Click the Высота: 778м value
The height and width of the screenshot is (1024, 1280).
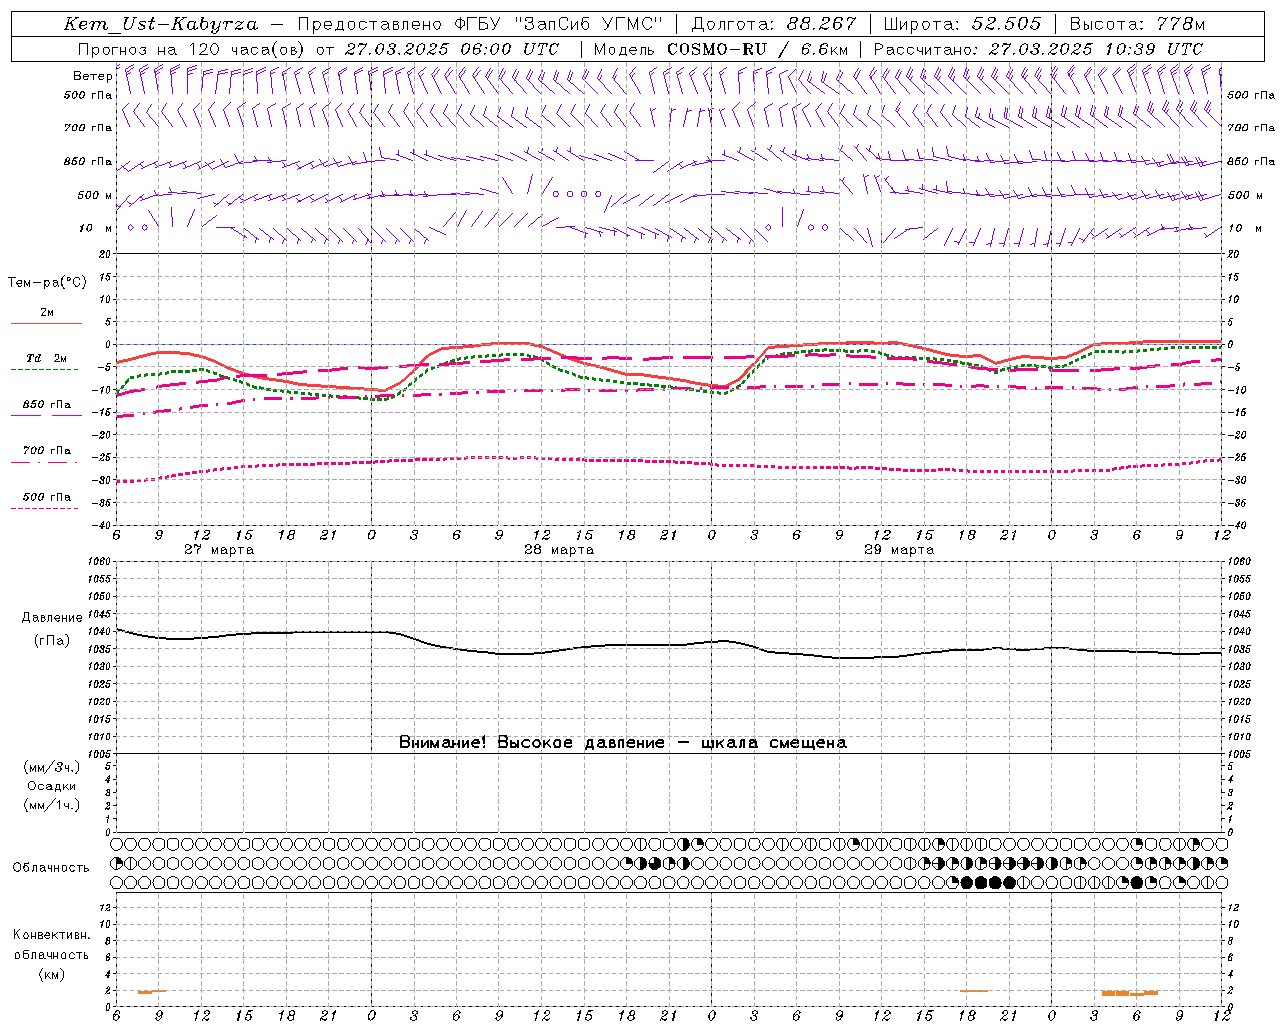1137,24
